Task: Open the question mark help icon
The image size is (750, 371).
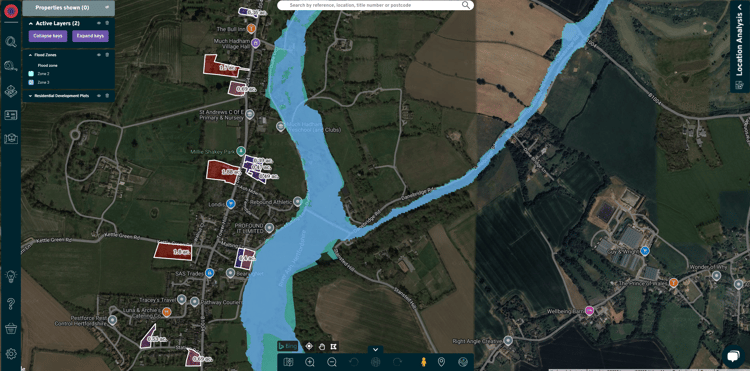Action: coord(11,303)
